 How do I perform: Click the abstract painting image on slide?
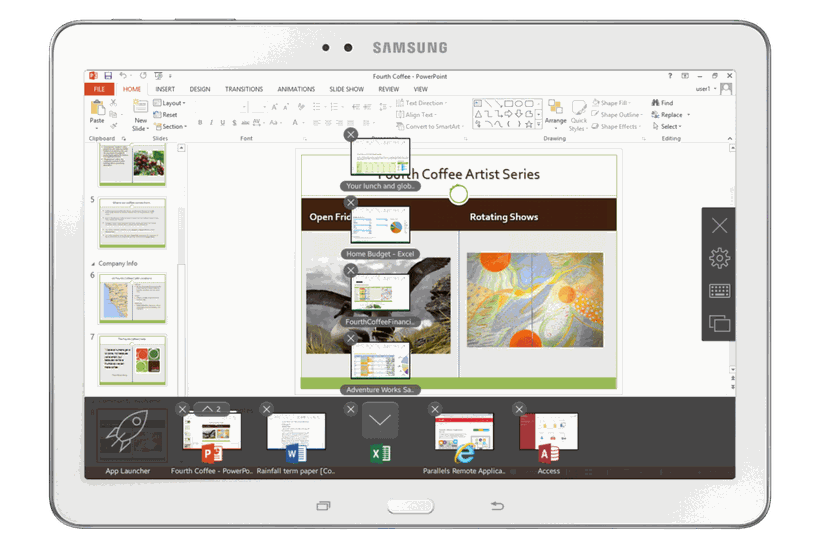click(x=535, y=300)
